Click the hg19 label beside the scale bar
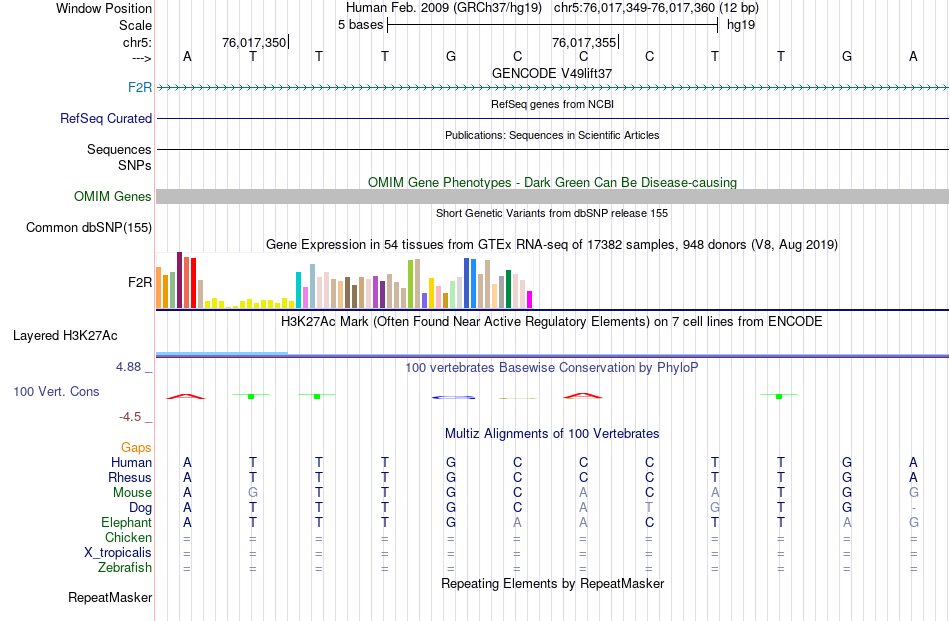950x621 pixels. tap(740, 25)
